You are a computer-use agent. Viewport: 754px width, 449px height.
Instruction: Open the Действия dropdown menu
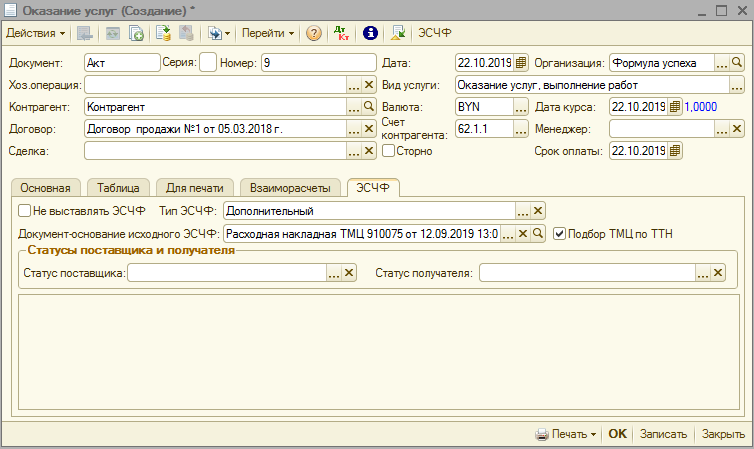35,33
